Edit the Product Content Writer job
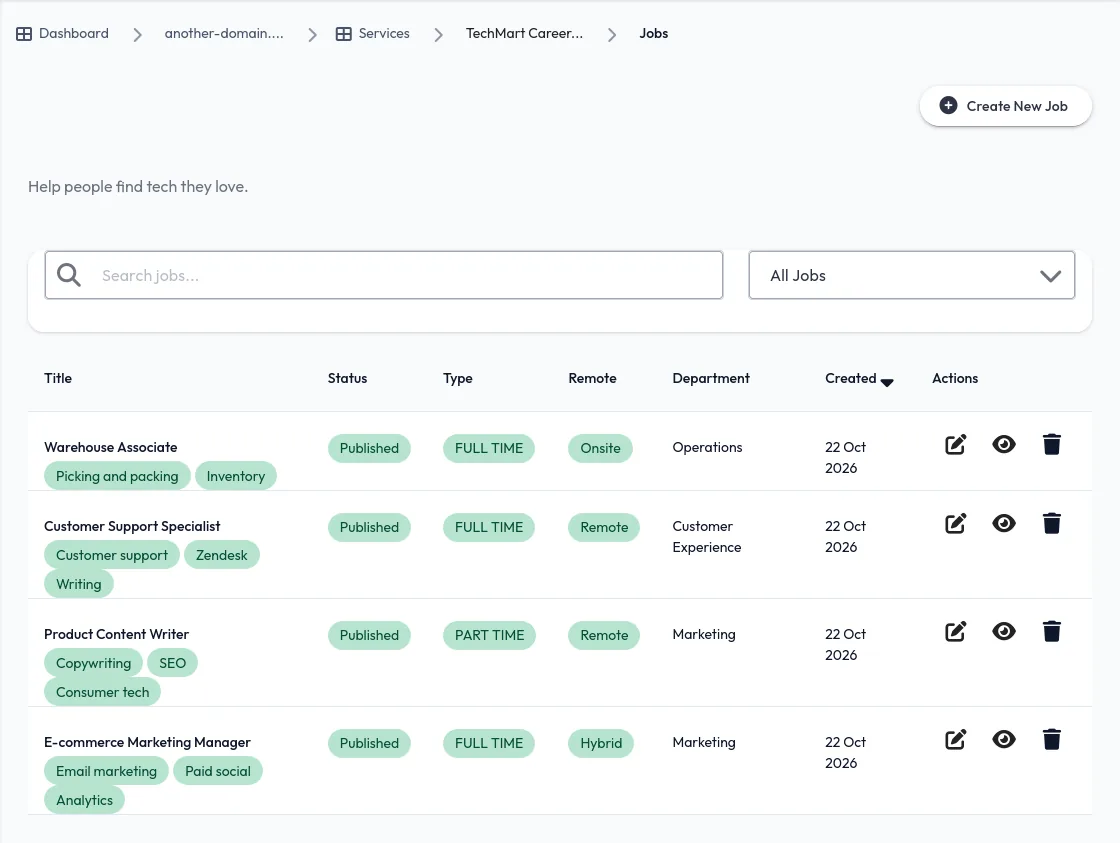Viewport: 1120px width, 843px height. (x=956, y=632)
